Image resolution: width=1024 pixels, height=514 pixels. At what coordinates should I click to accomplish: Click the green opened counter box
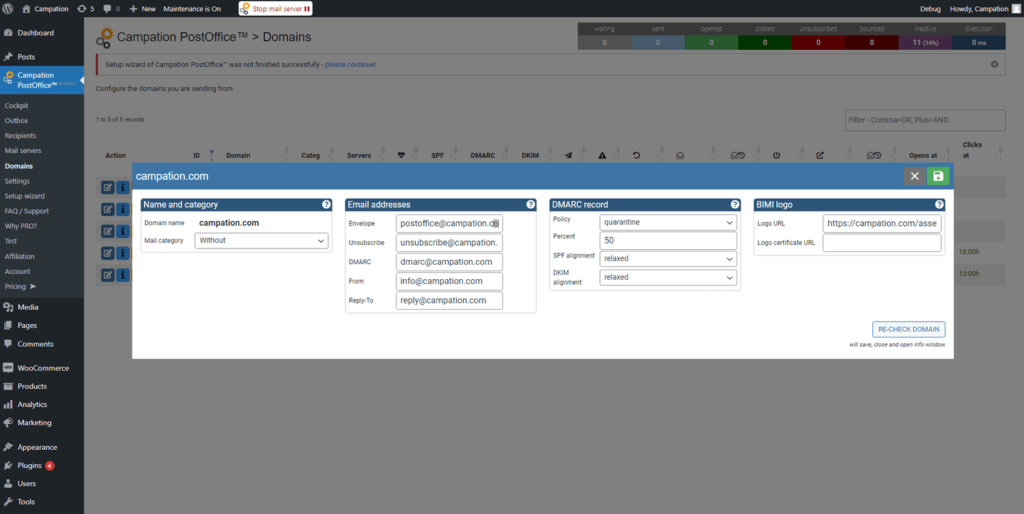pos(711,42)
